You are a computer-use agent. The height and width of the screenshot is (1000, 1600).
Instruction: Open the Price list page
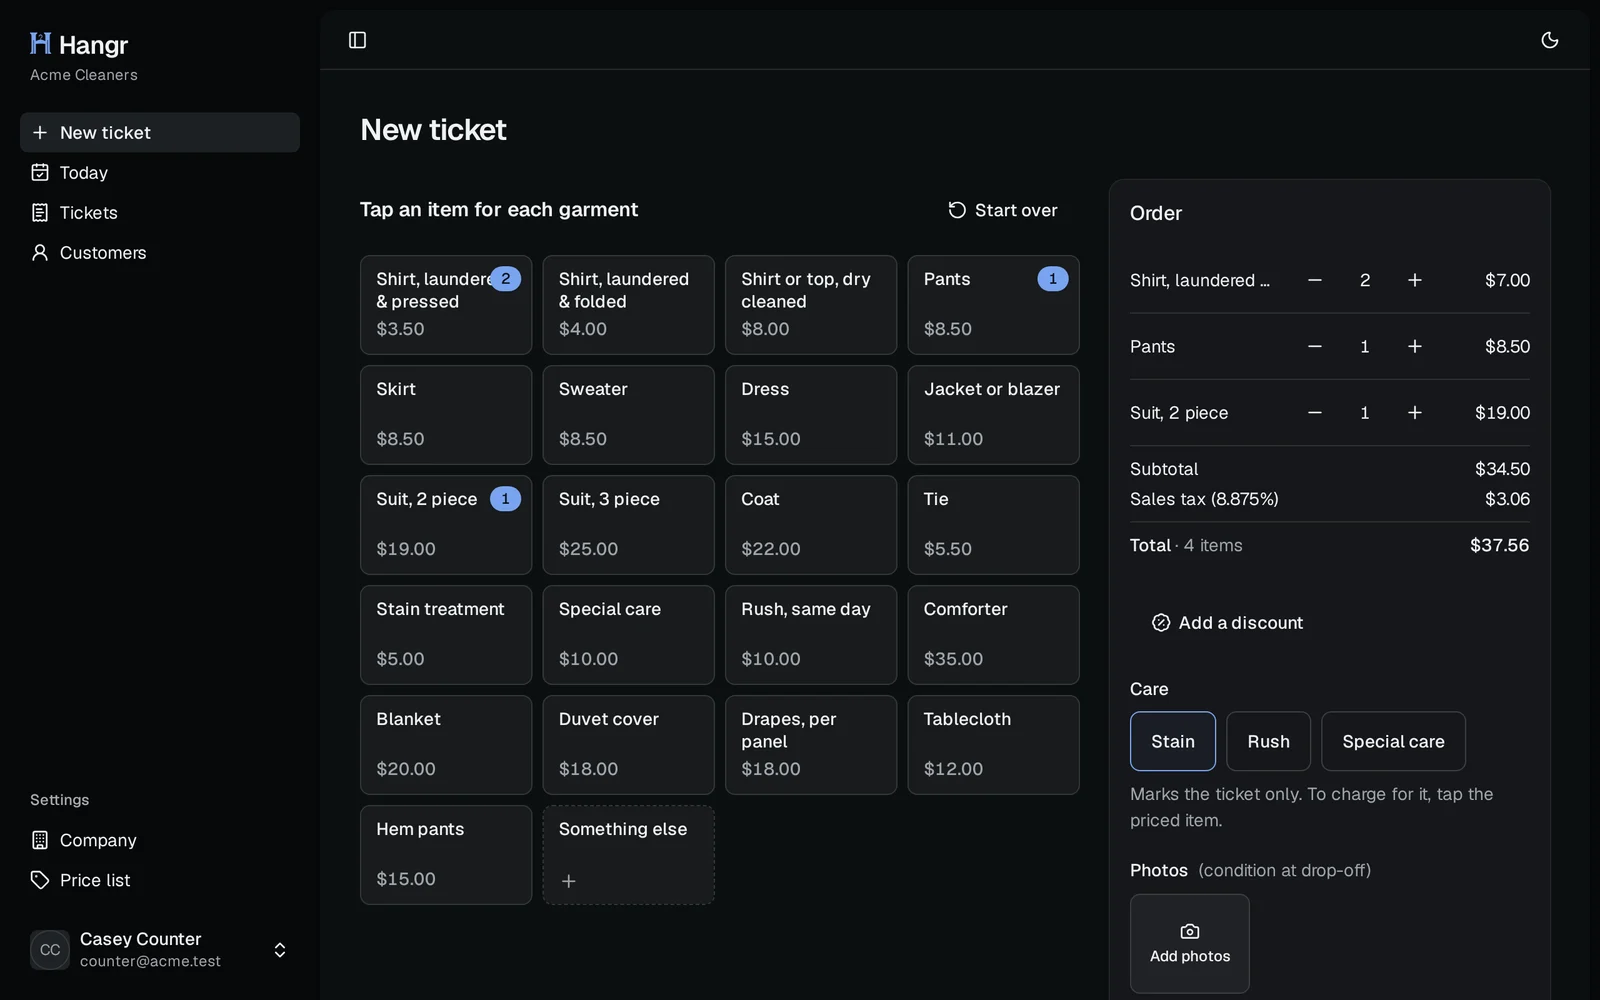[160, 880]
